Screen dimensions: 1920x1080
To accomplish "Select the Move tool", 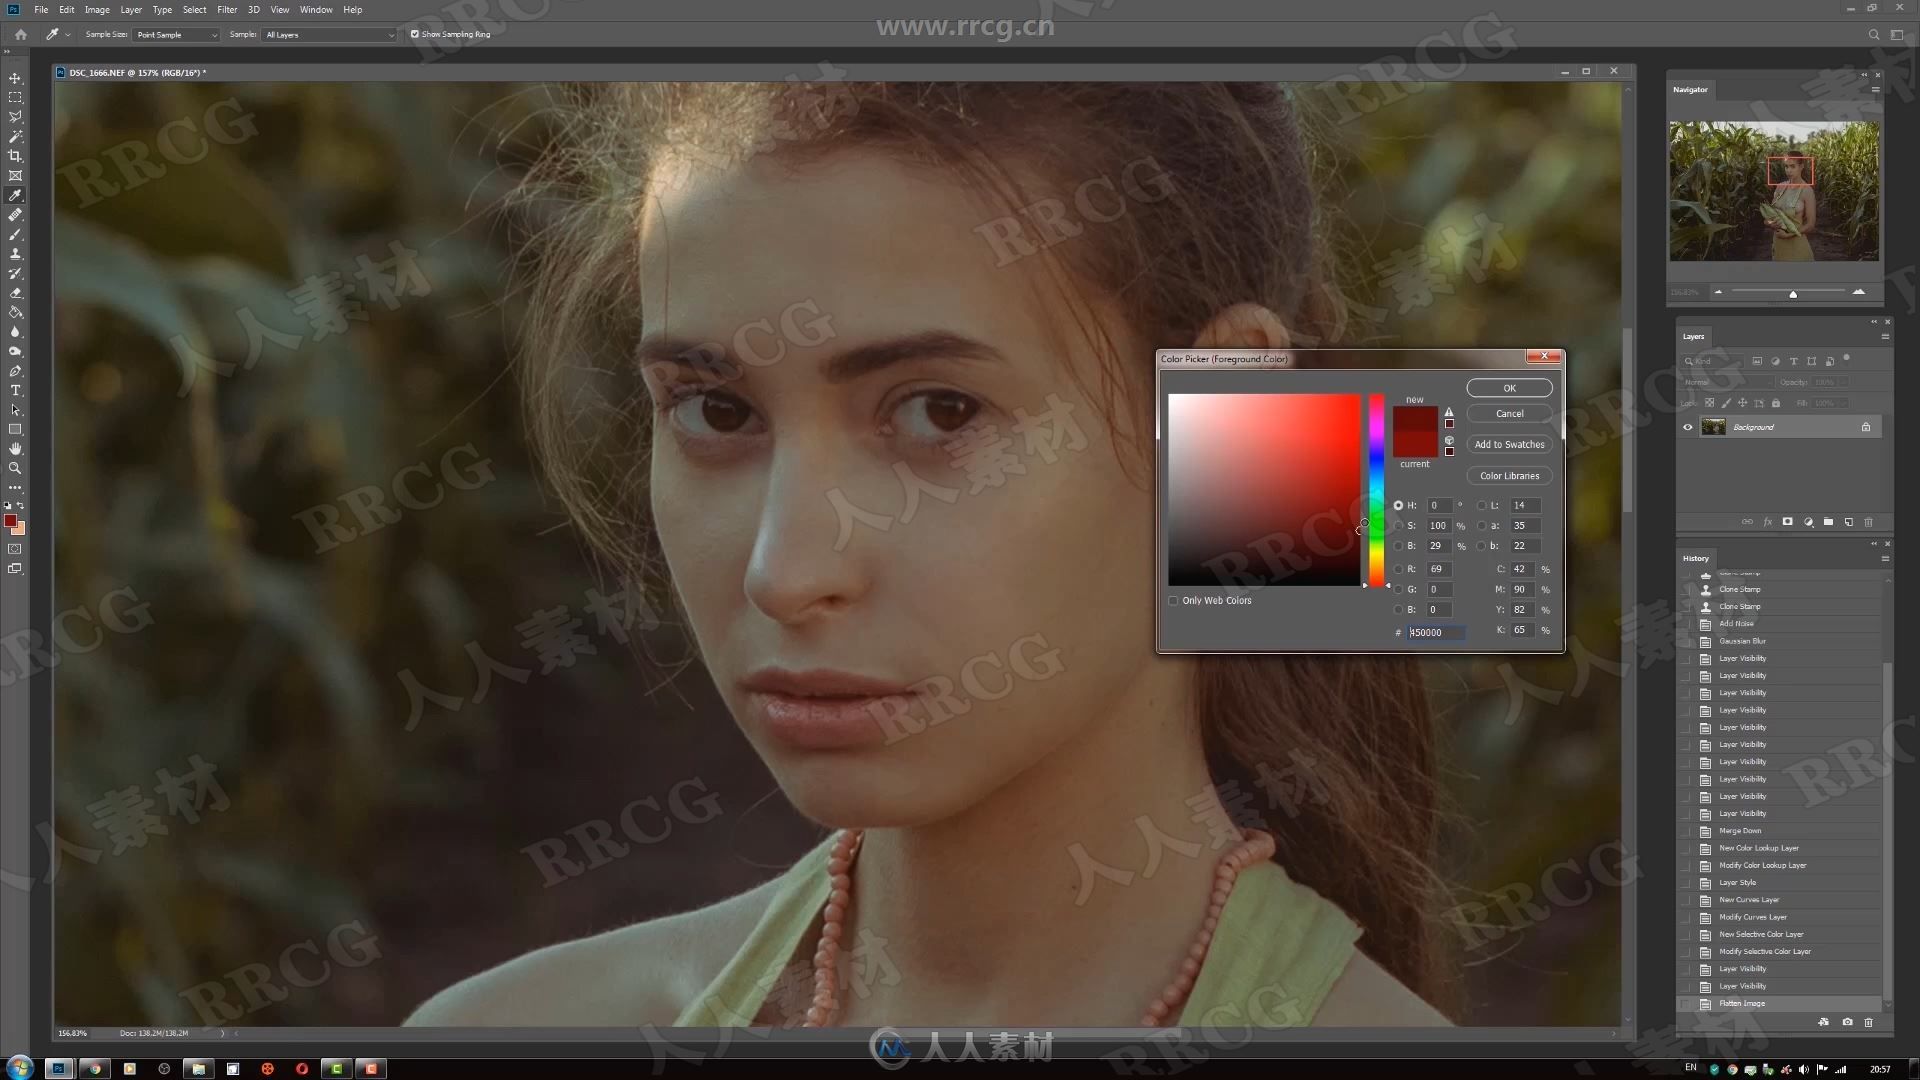I will (x=15, y=78).
